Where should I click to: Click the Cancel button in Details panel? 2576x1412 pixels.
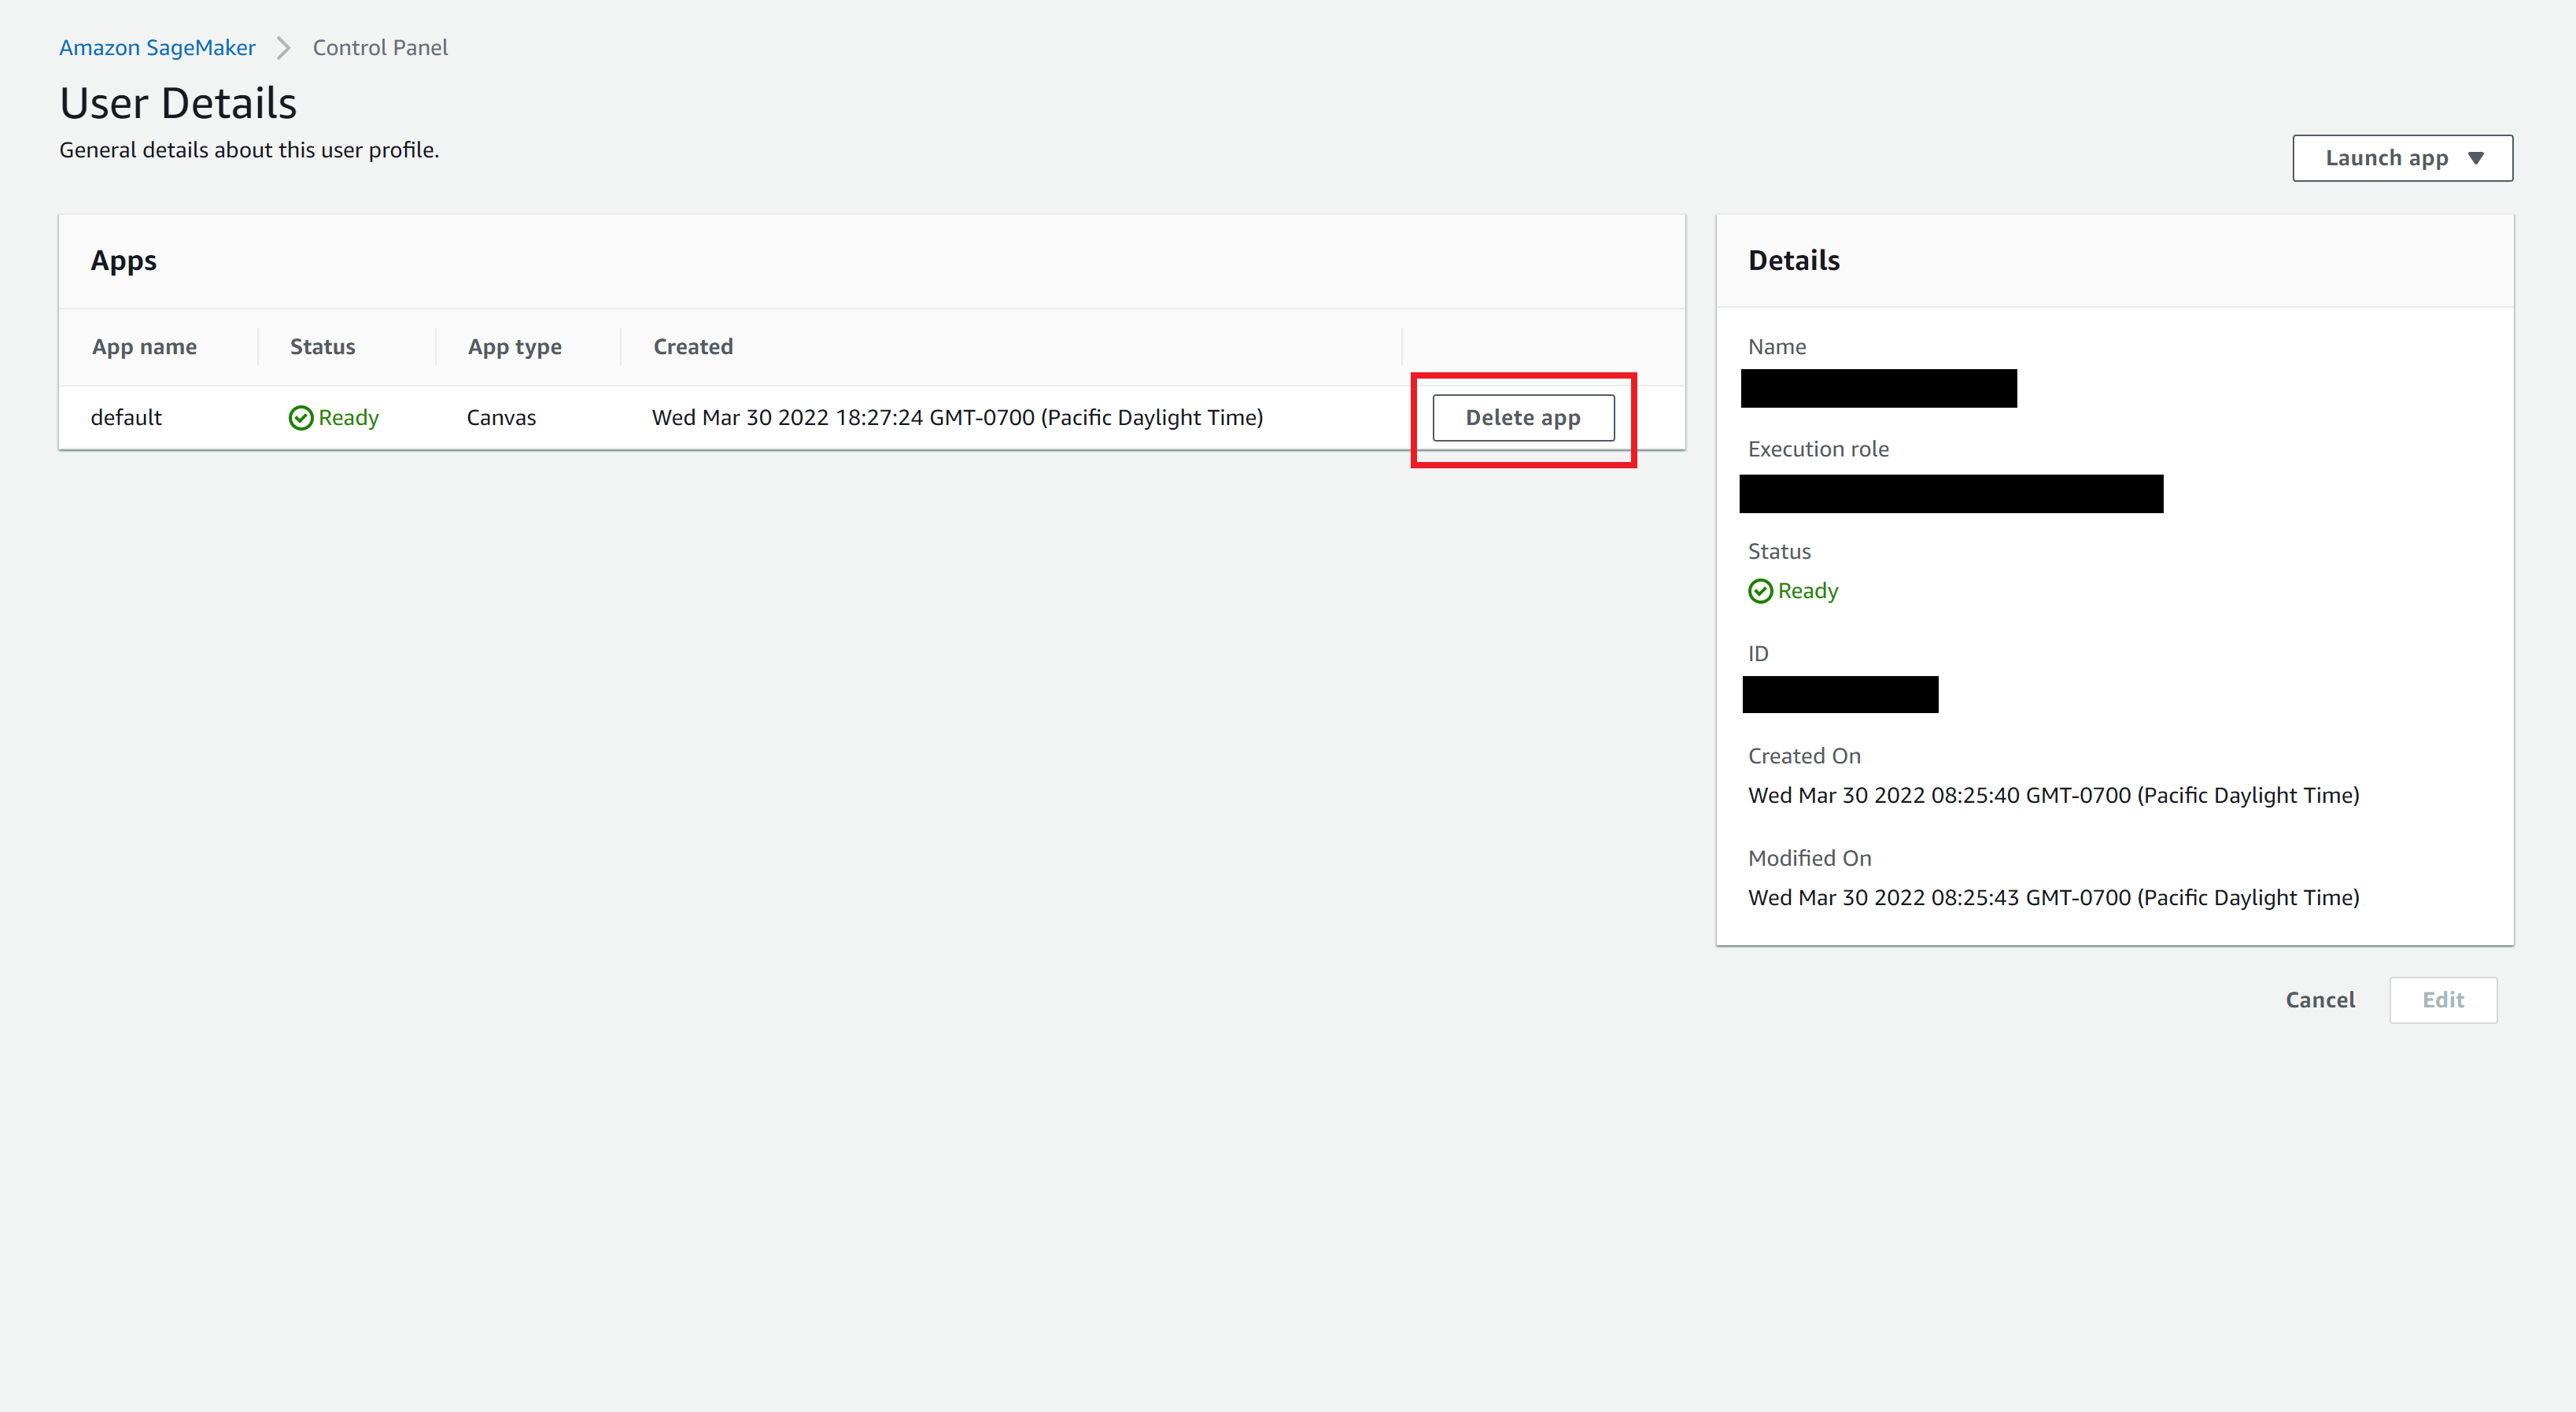click(x=2320, y=1000)
